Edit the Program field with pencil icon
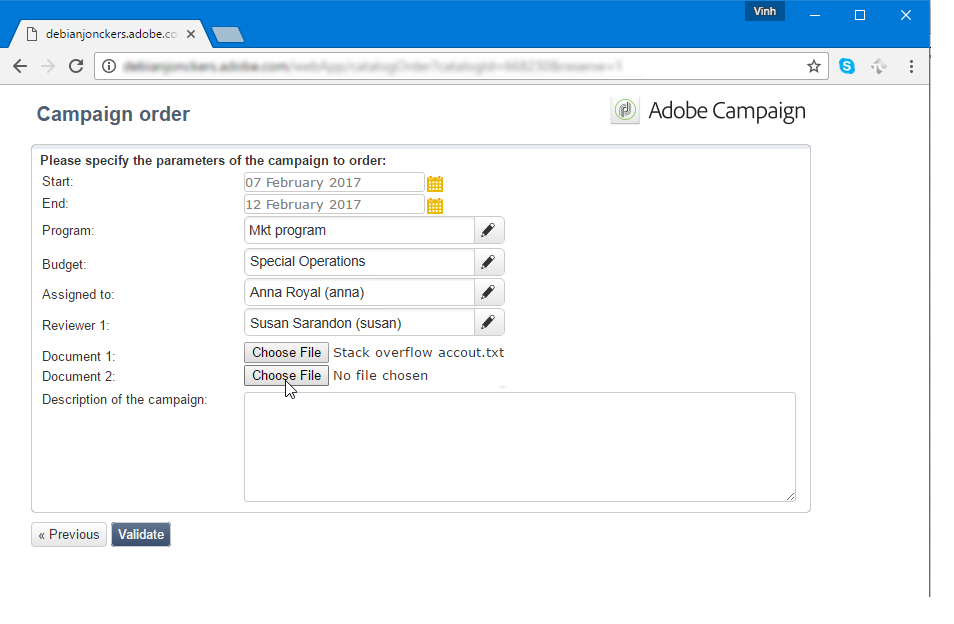The height and width of the screenshot is (624, 954). tap(489, 231)
